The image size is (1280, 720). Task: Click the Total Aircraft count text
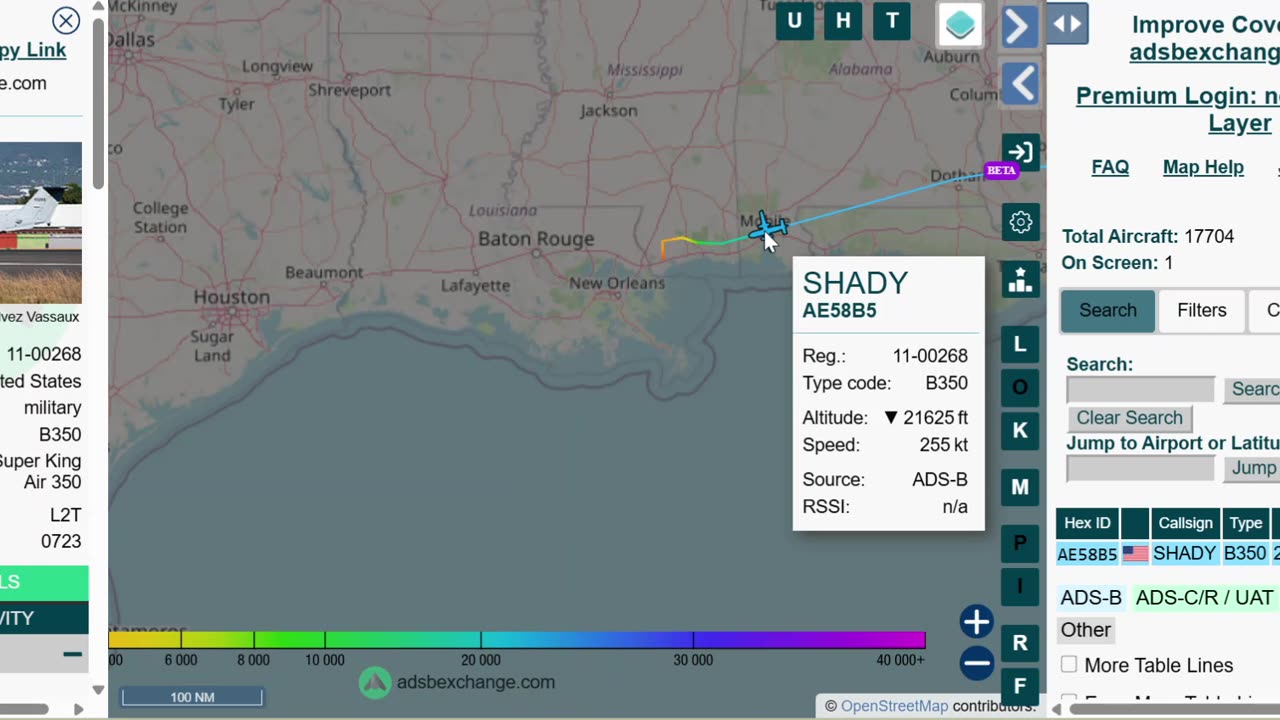[1148, 237]
